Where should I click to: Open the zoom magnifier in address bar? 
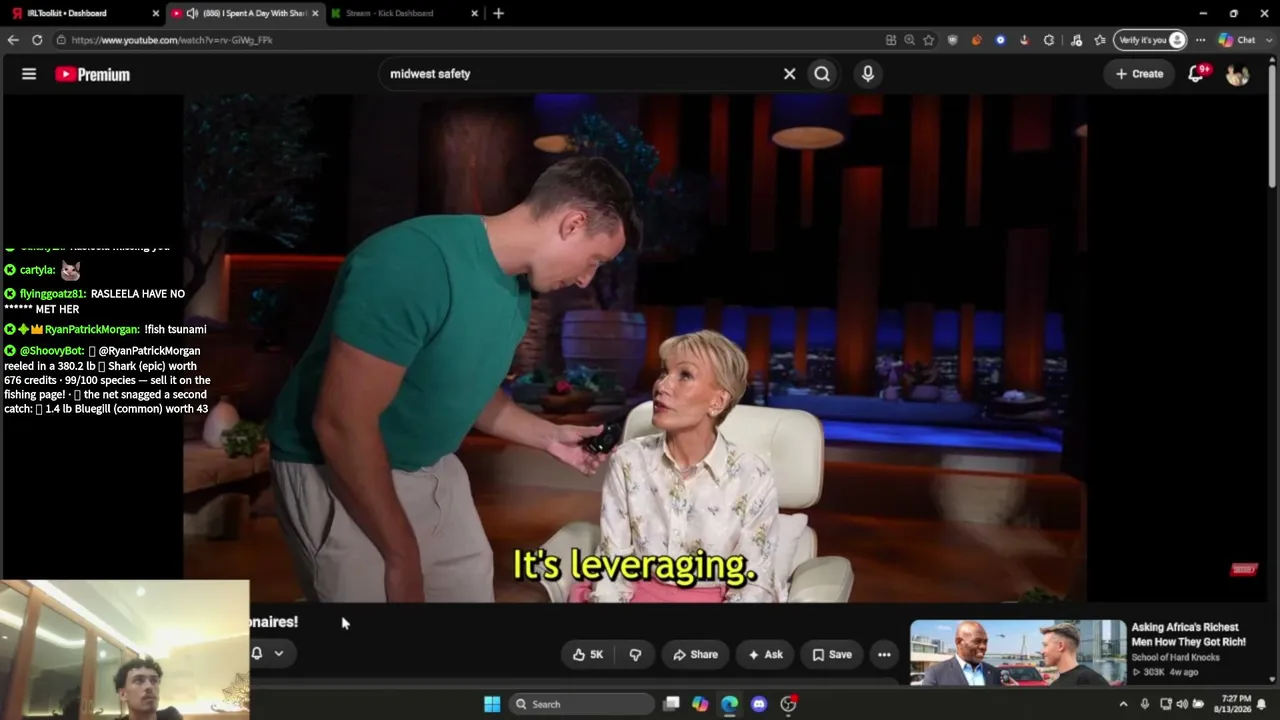coord(910,40)
